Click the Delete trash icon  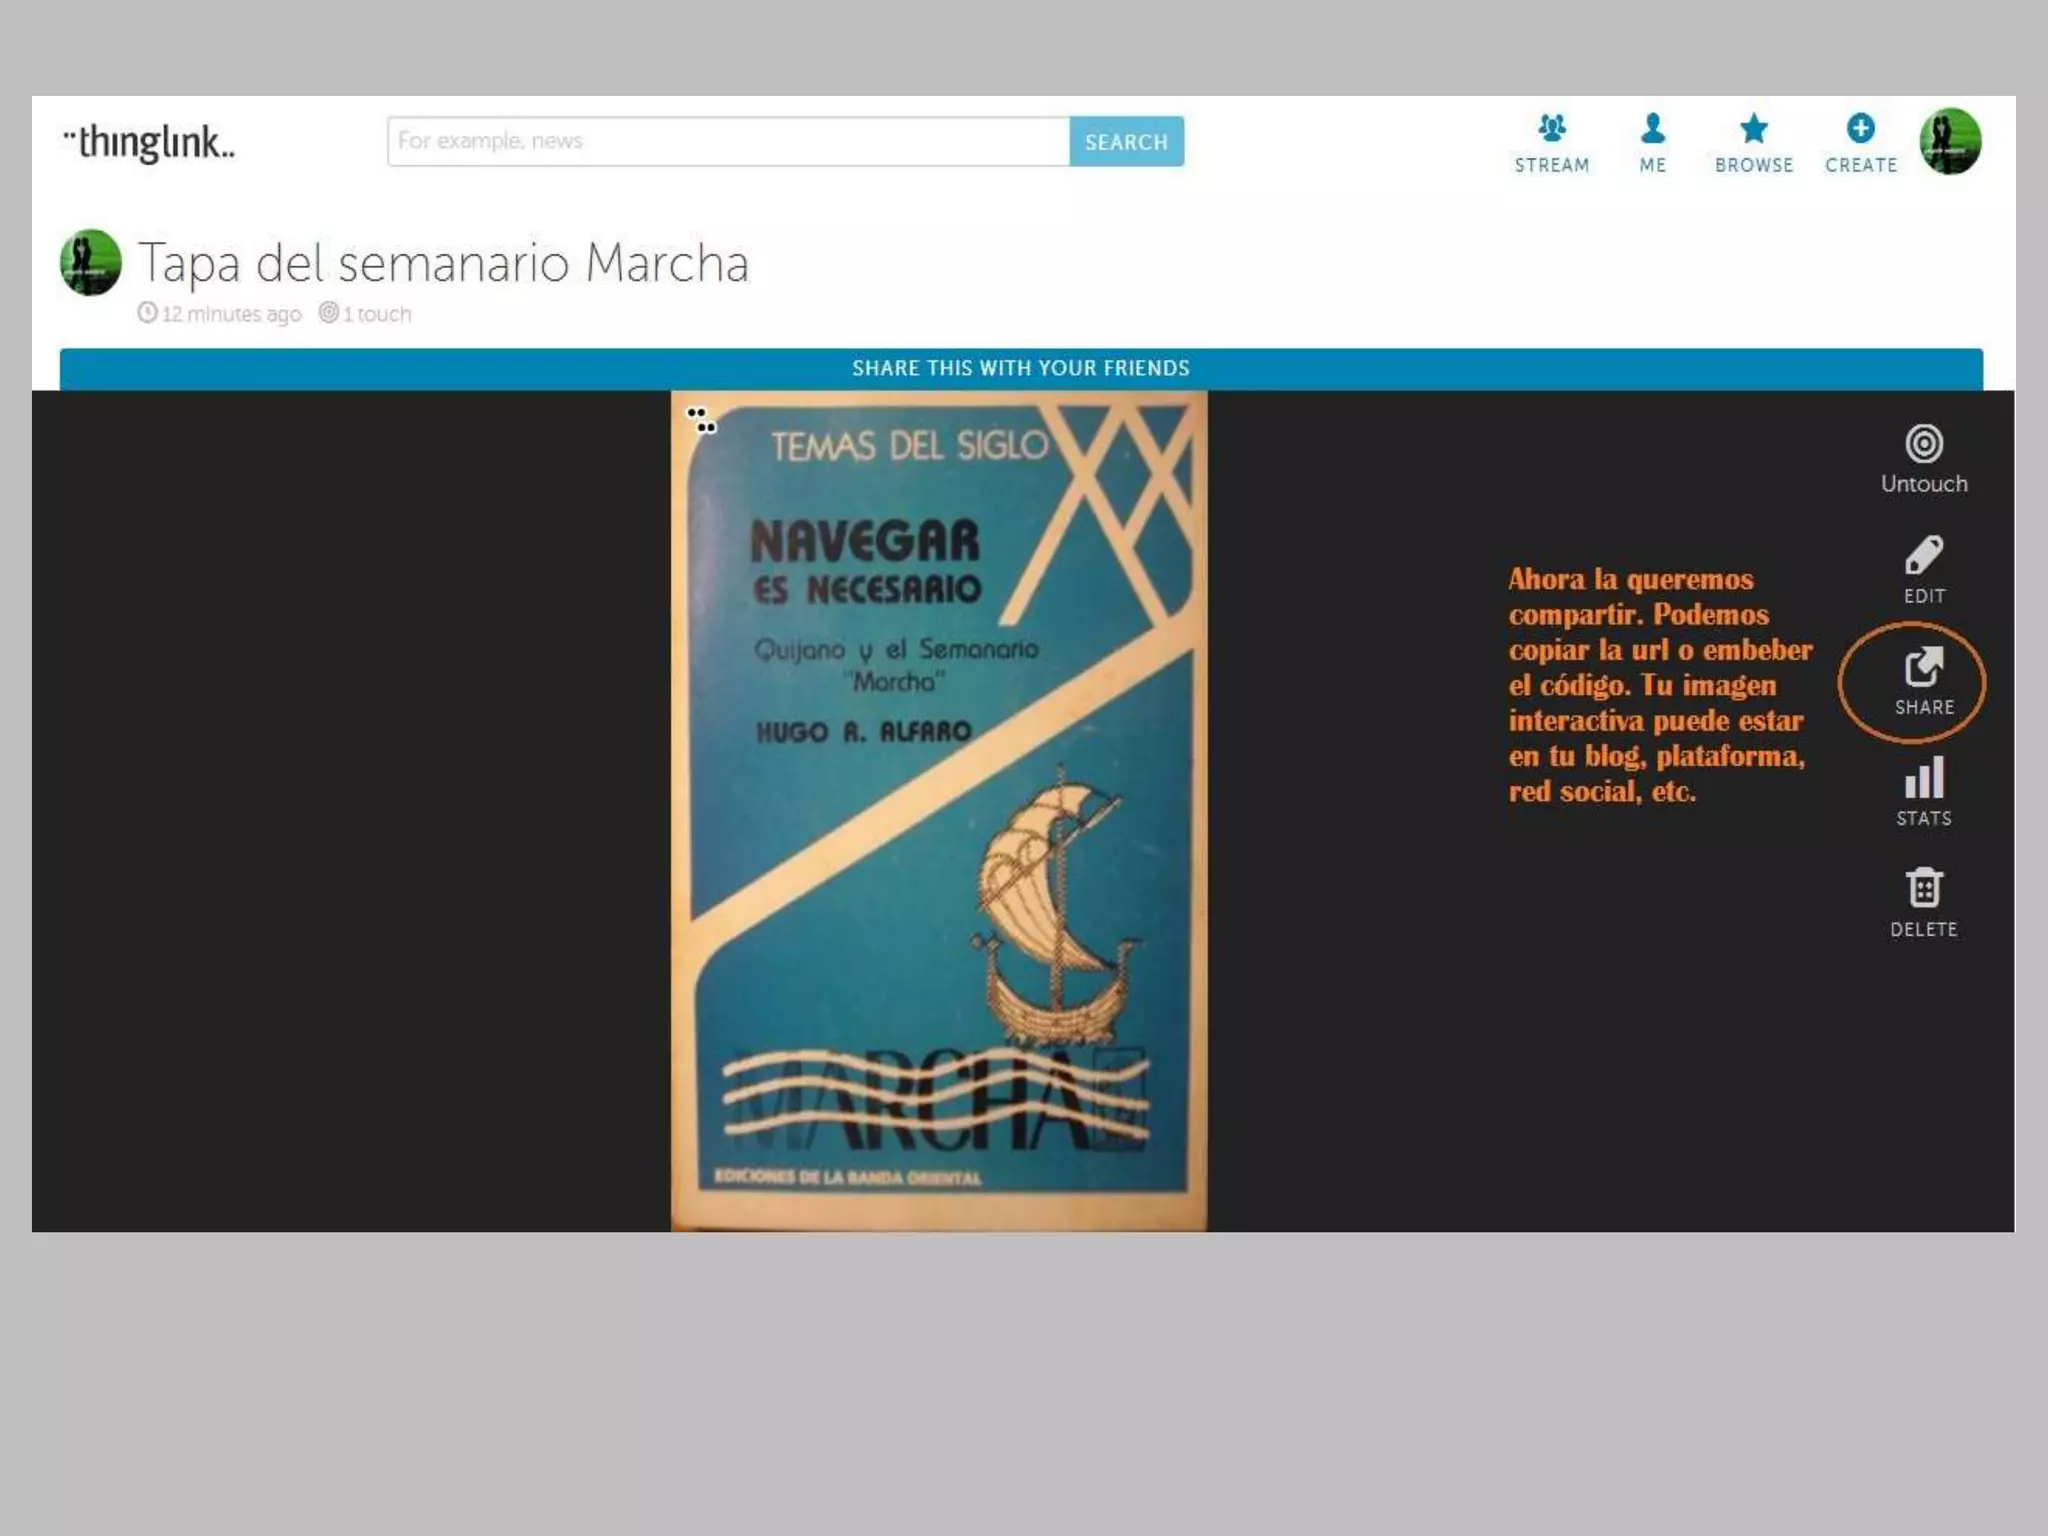pos(1923,888)
